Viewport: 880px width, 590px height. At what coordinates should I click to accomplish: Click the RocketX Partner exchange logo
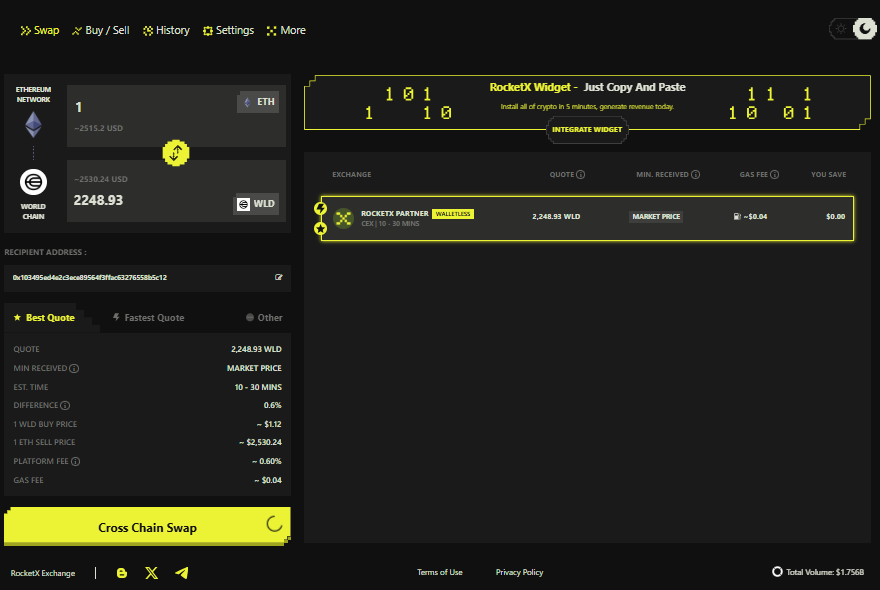pyautogui.click(x=343, y=218)
